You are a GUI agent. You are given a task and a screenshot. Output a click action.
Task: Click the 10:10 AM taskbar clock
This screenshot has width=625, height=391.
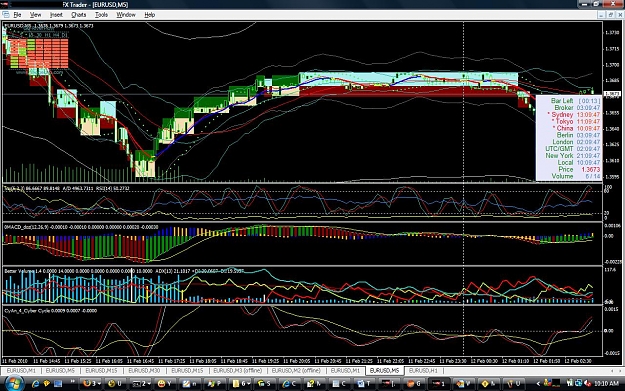(x=606, y=383)
